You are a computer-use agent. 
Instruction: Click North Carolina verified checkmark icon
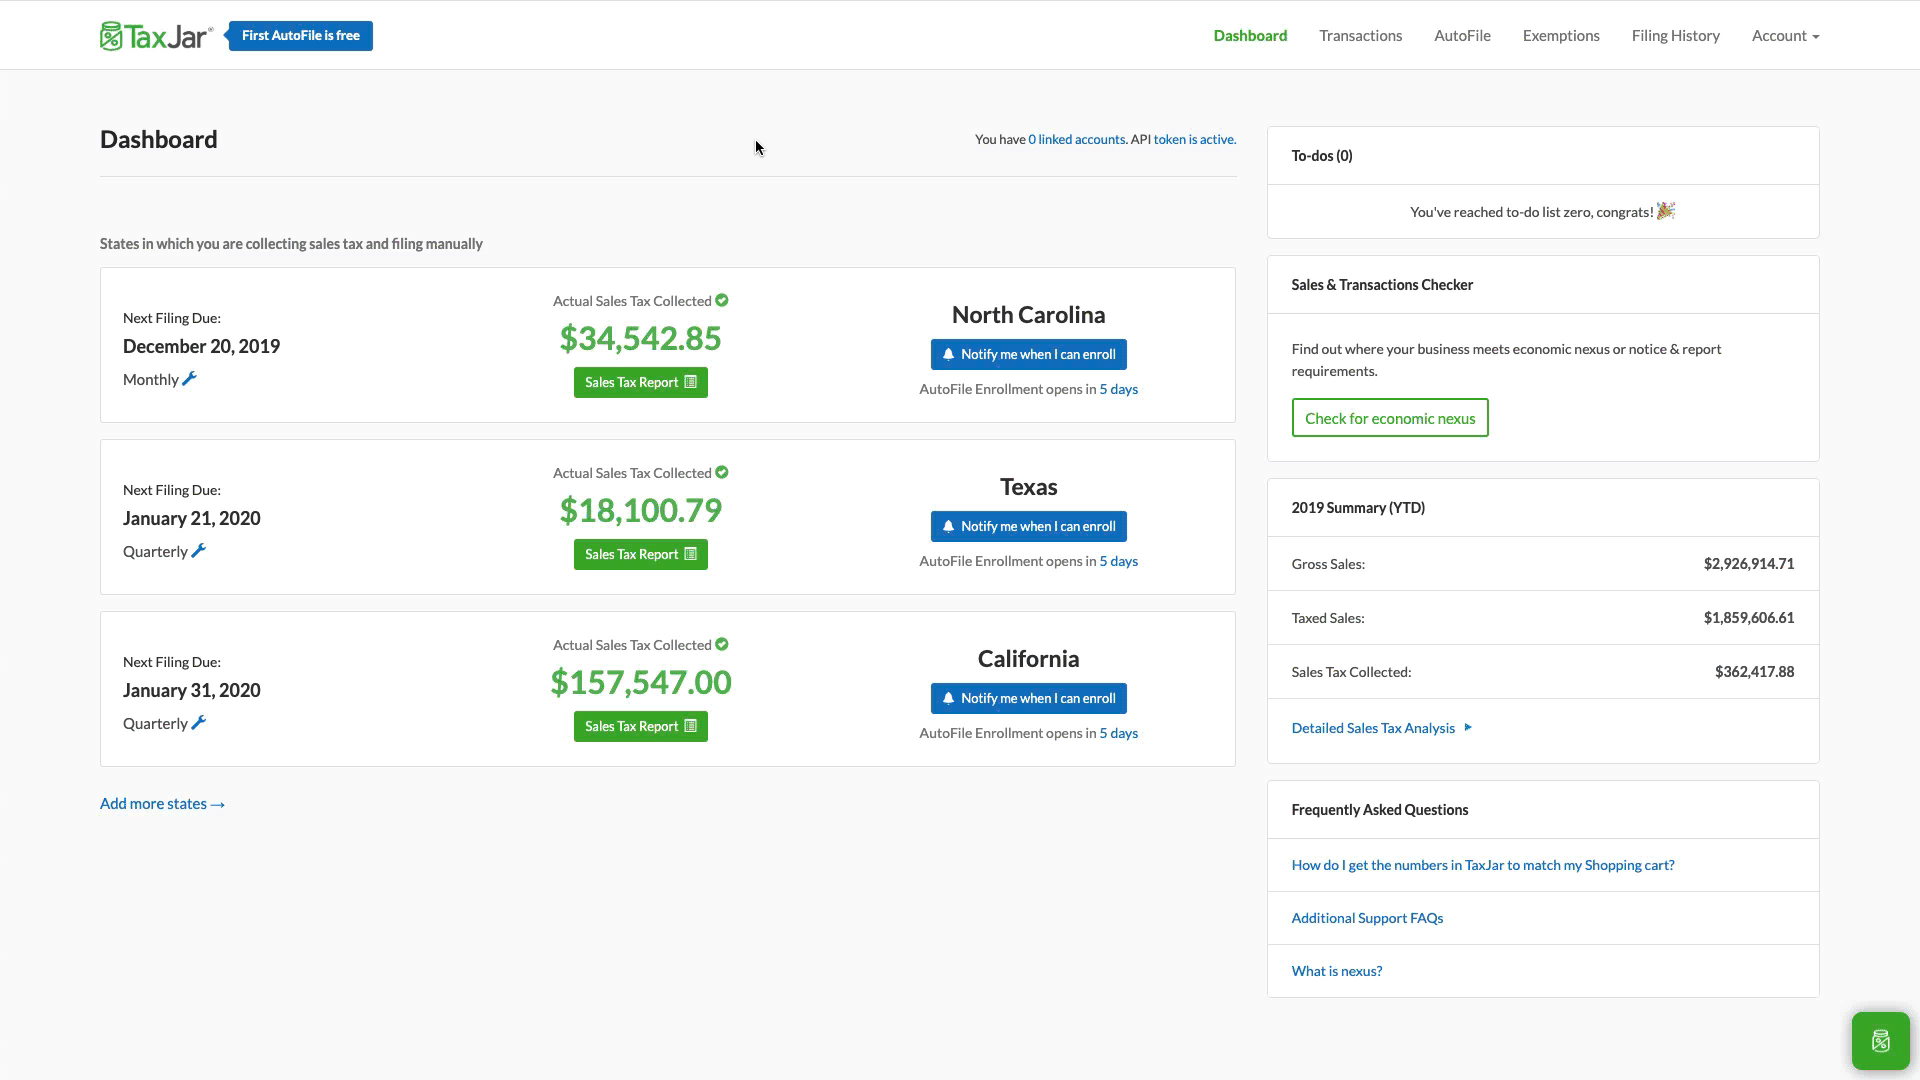pos(722,301)
